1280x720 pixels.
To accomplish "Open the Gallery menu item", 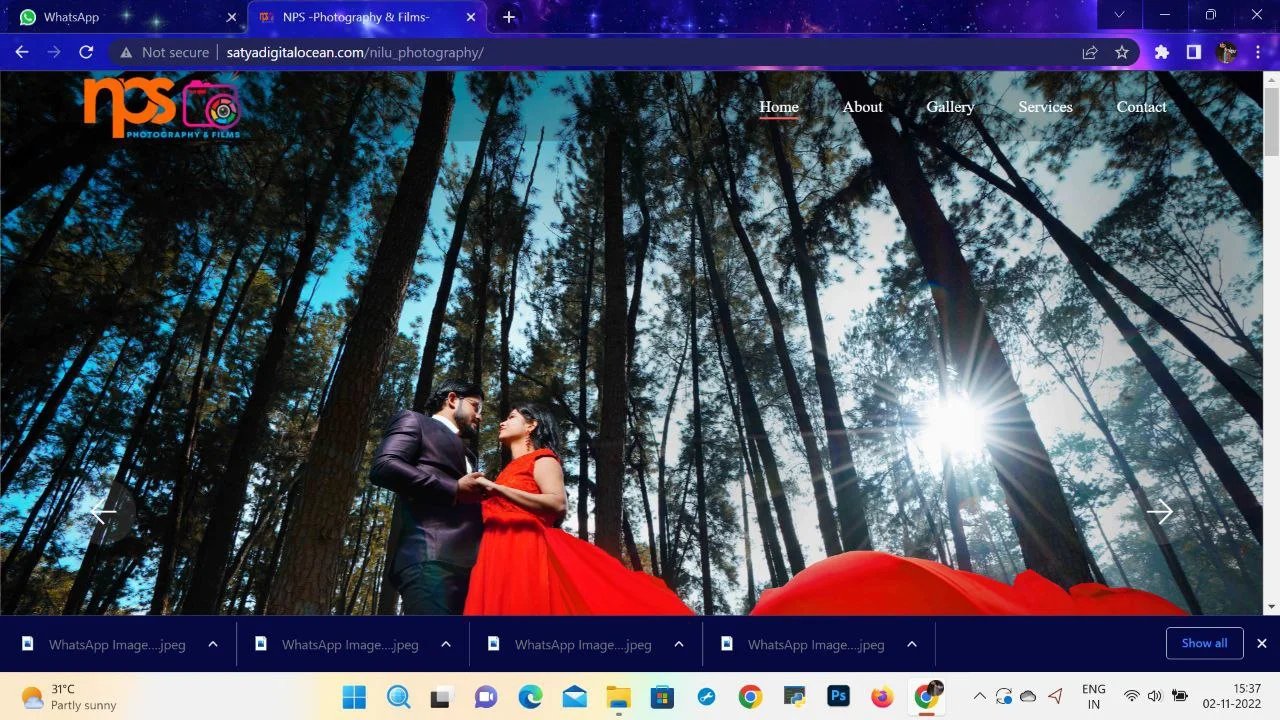I will pos(949,107).
